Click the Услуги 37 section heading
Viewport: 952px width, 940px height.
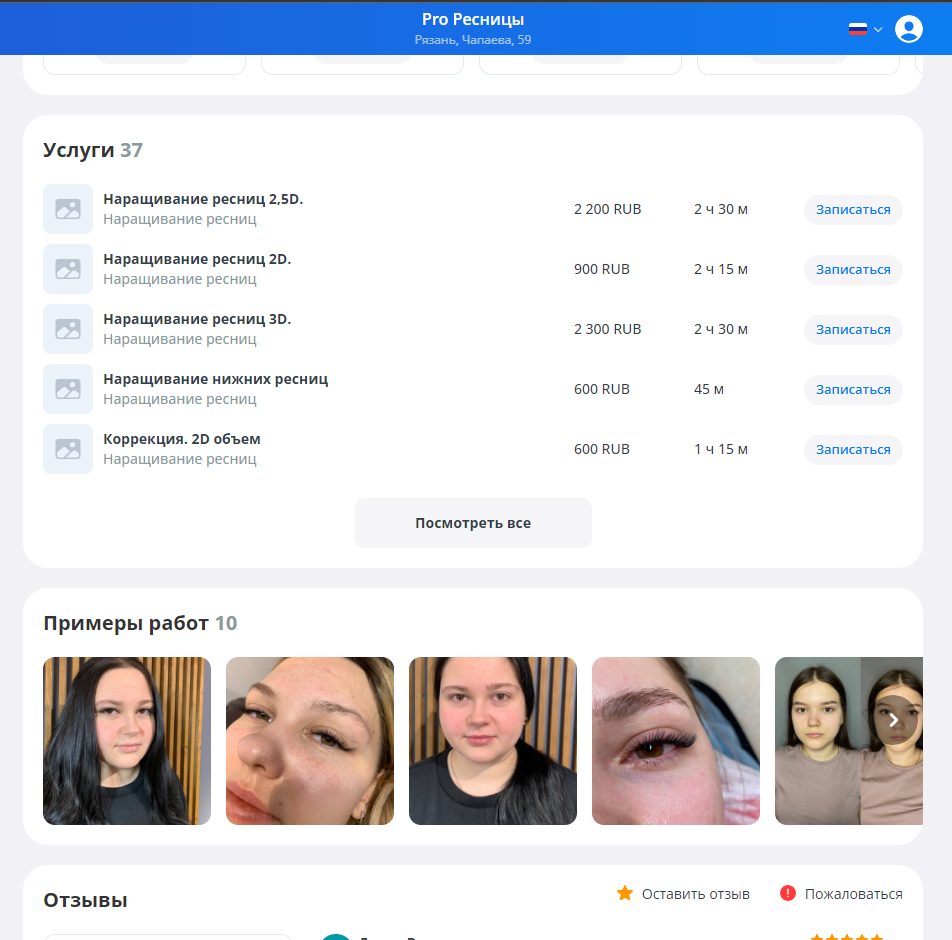point(93,150)
